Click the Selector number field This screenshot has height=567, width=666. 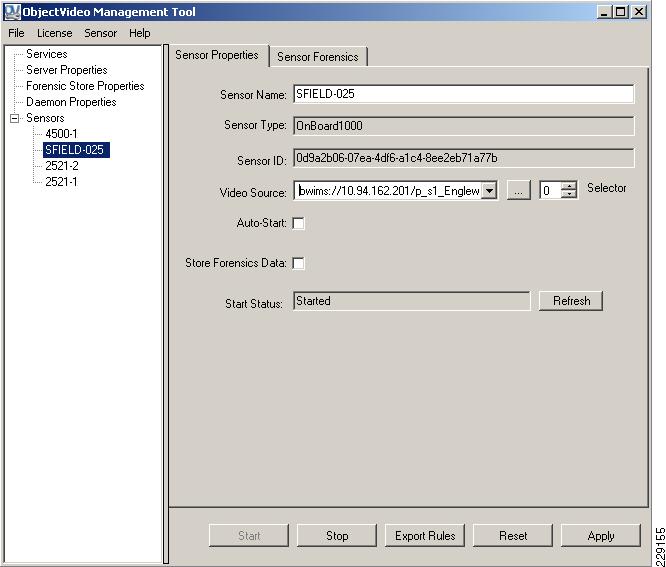(550, 191)
